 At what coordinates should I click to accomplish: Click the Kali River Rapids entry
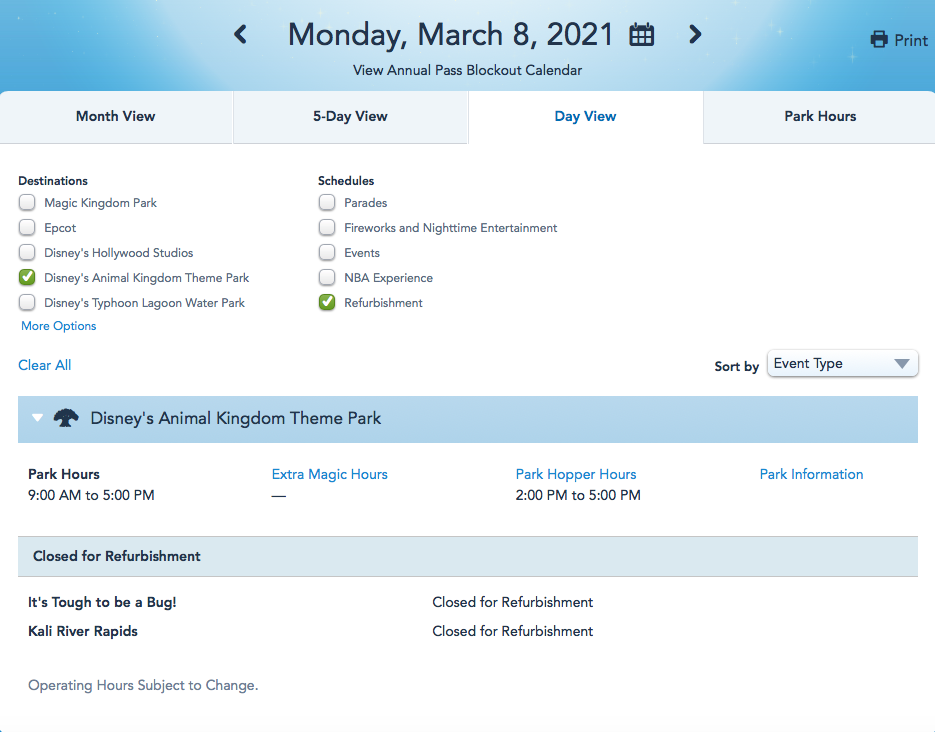pos(83,631)
